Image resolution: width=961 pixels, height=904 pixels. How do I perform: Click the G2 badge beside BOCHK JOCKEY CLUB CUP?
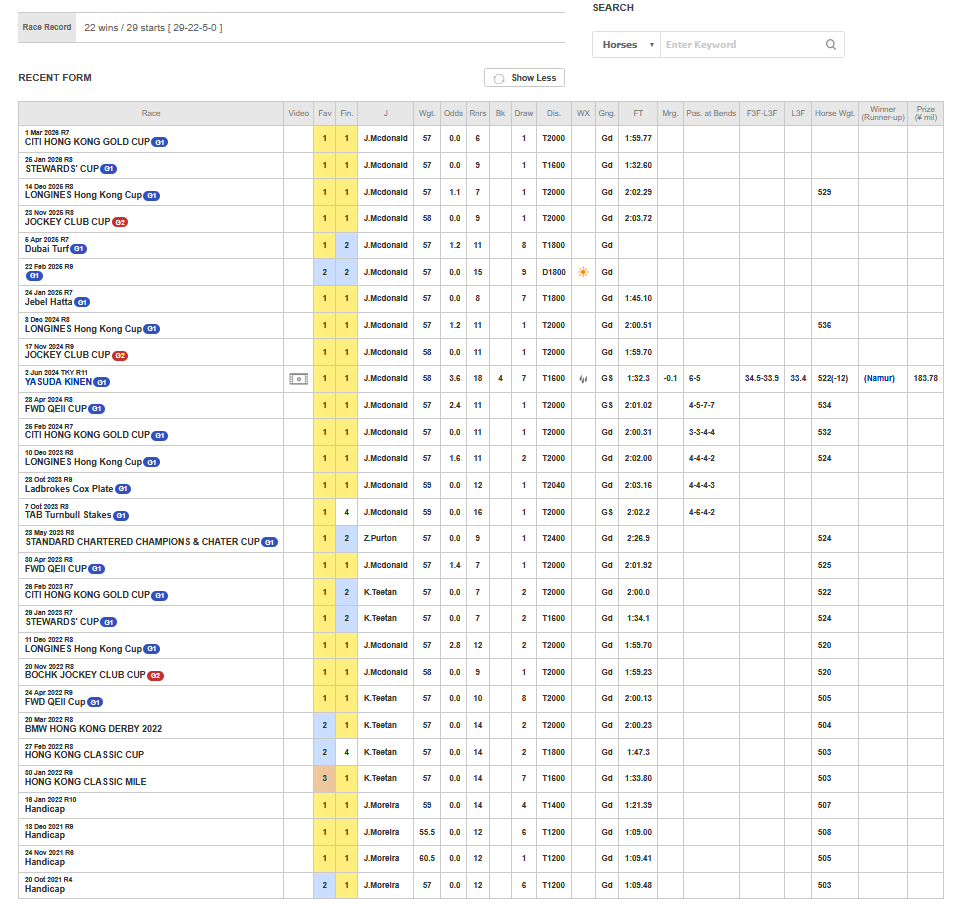click(x=156, y=675)
